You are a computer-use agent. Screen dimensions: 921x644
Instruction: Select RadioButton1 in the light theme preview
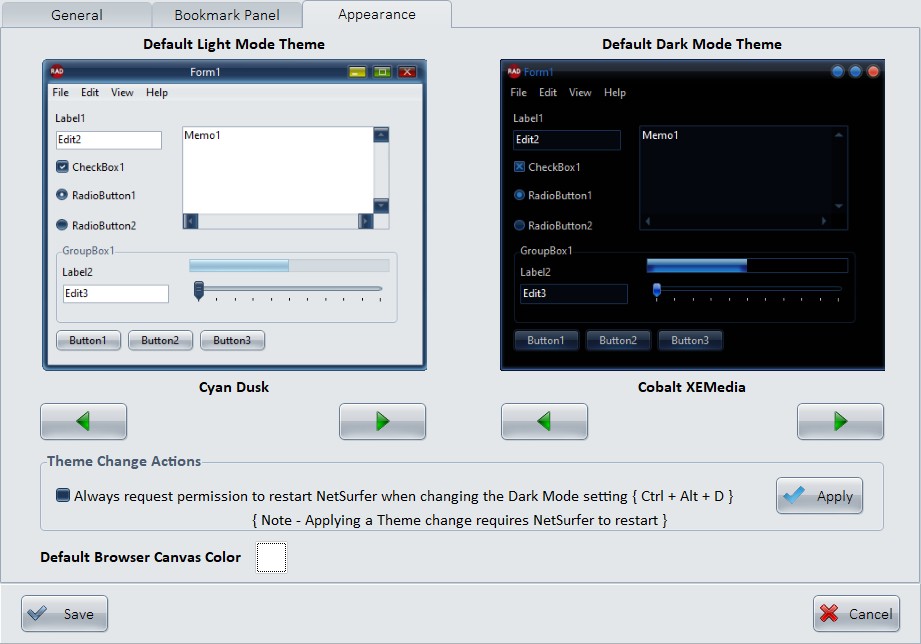pyautogui.click(x=62, y=195)
